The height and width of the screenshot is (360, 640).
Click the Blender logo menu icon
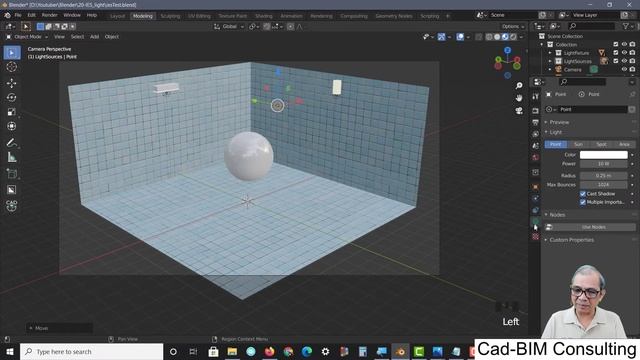point(7,16)
